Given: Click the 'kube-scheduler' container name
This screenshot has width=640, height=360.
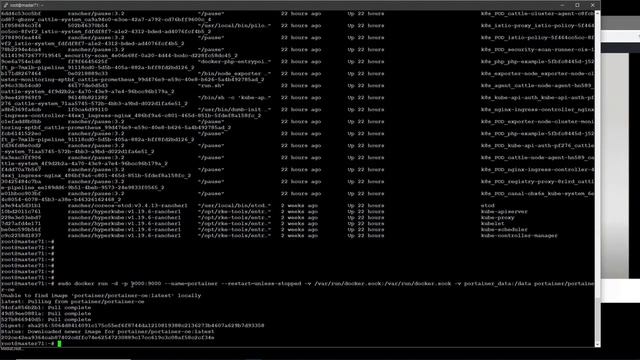Looking at the screenshot, I should click(x=504, y=230).
